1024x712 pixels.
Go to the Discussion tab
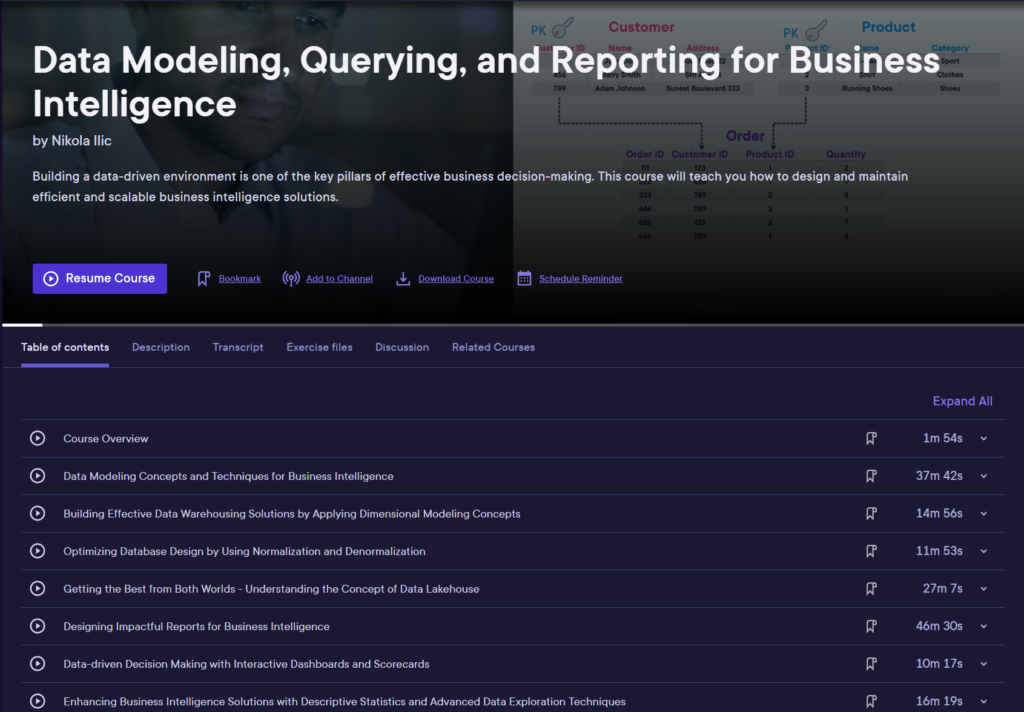pos(402,348)
